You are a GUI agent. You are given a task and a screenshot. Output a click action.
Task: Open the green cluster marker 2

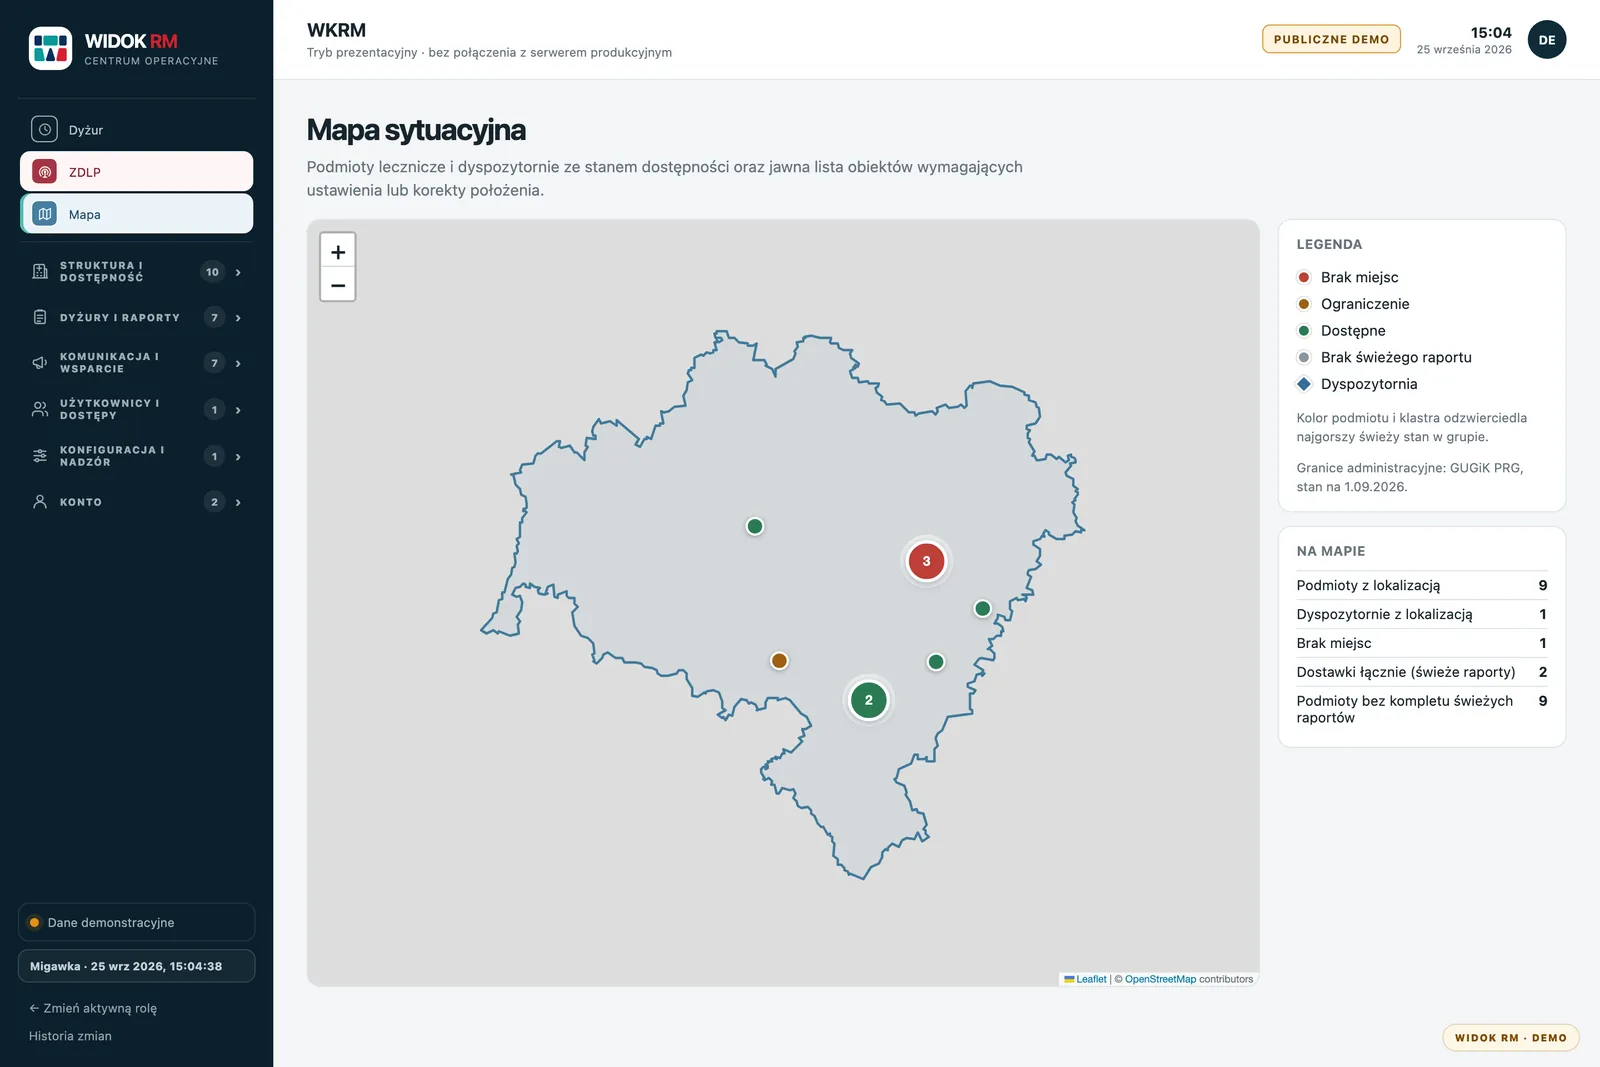[x=868, y=700]
